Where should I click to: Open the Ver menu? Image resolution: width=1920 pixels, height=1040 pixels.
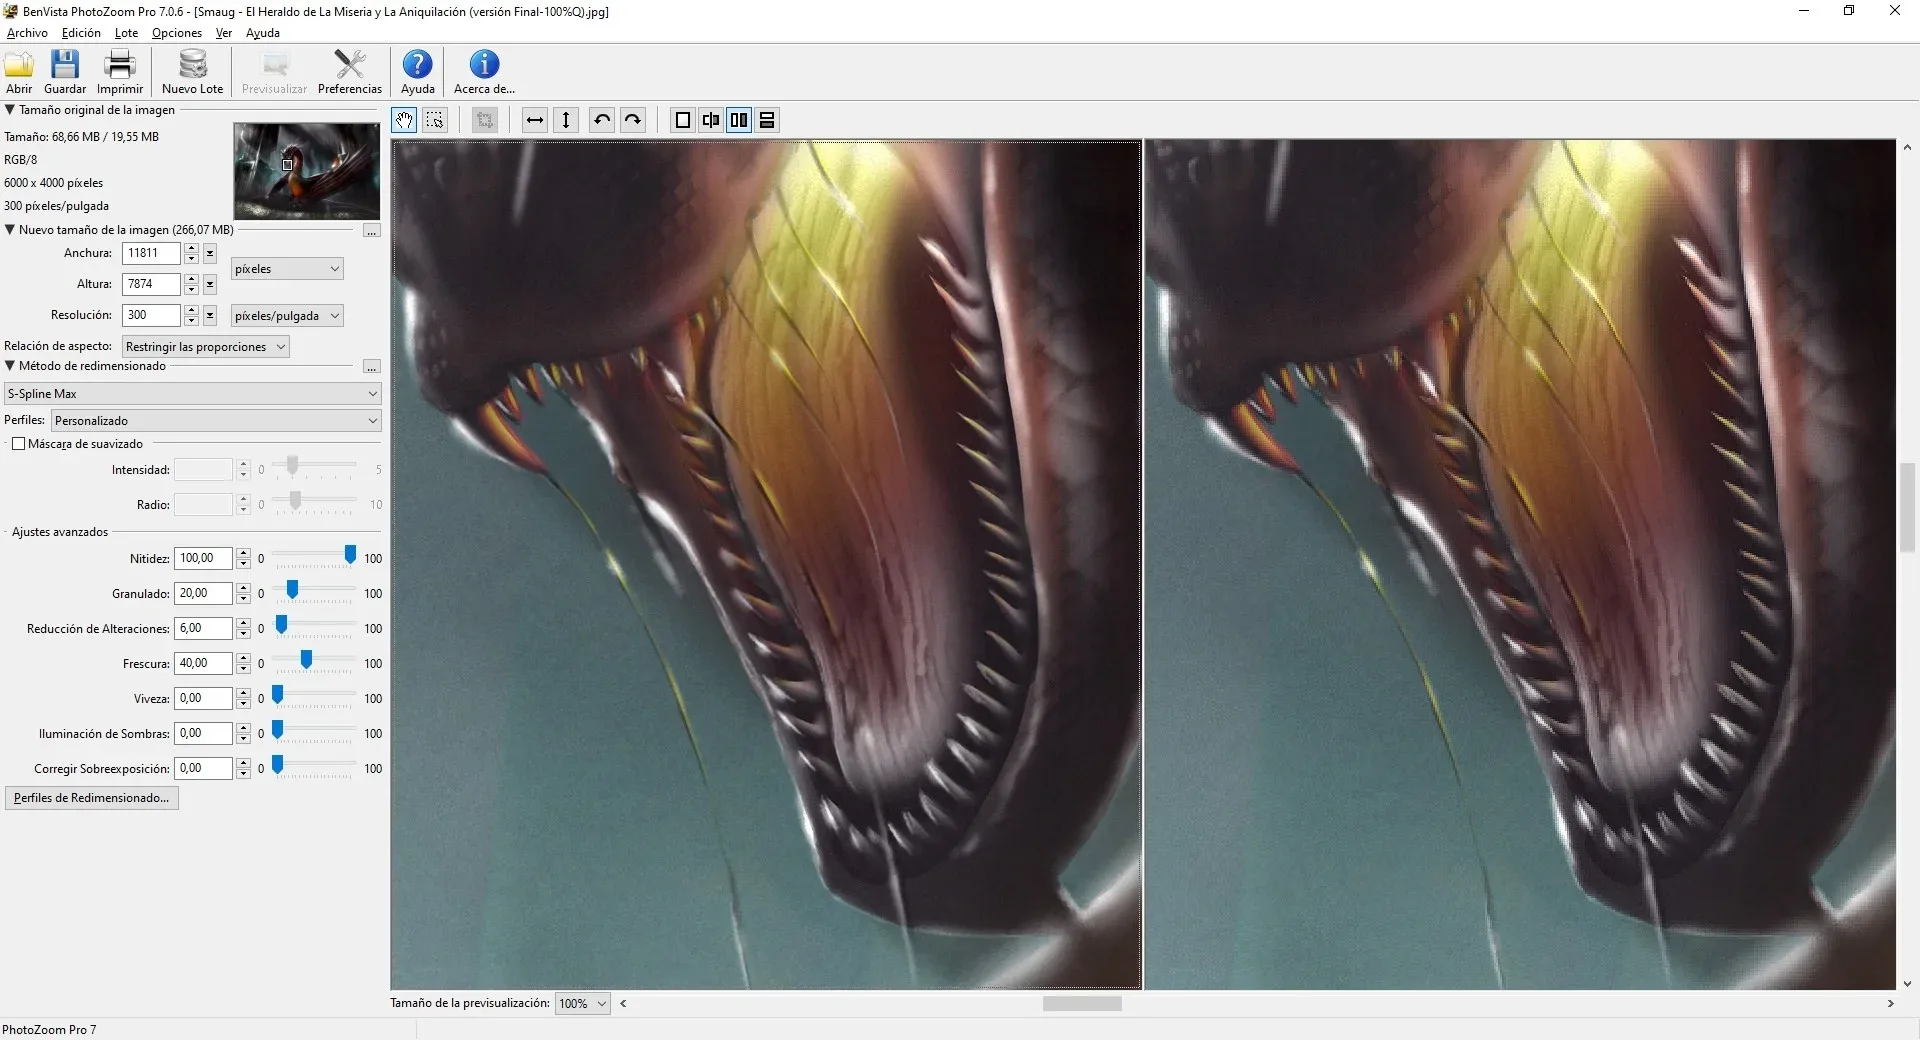(x=224, y=33)
